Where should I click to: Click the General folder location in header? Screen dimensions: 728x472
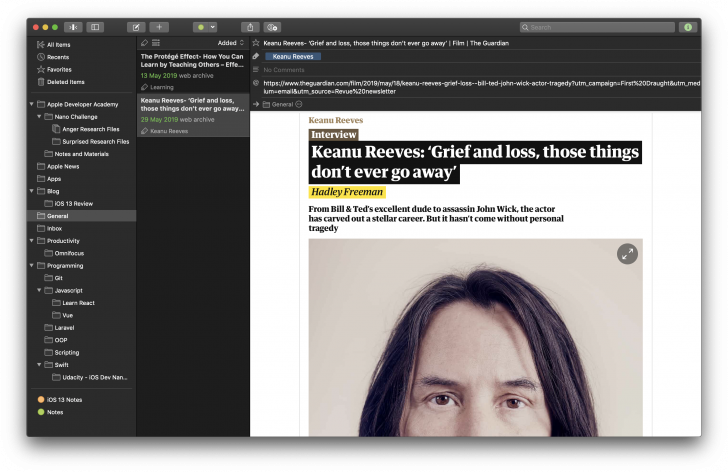tap(278, 104)
